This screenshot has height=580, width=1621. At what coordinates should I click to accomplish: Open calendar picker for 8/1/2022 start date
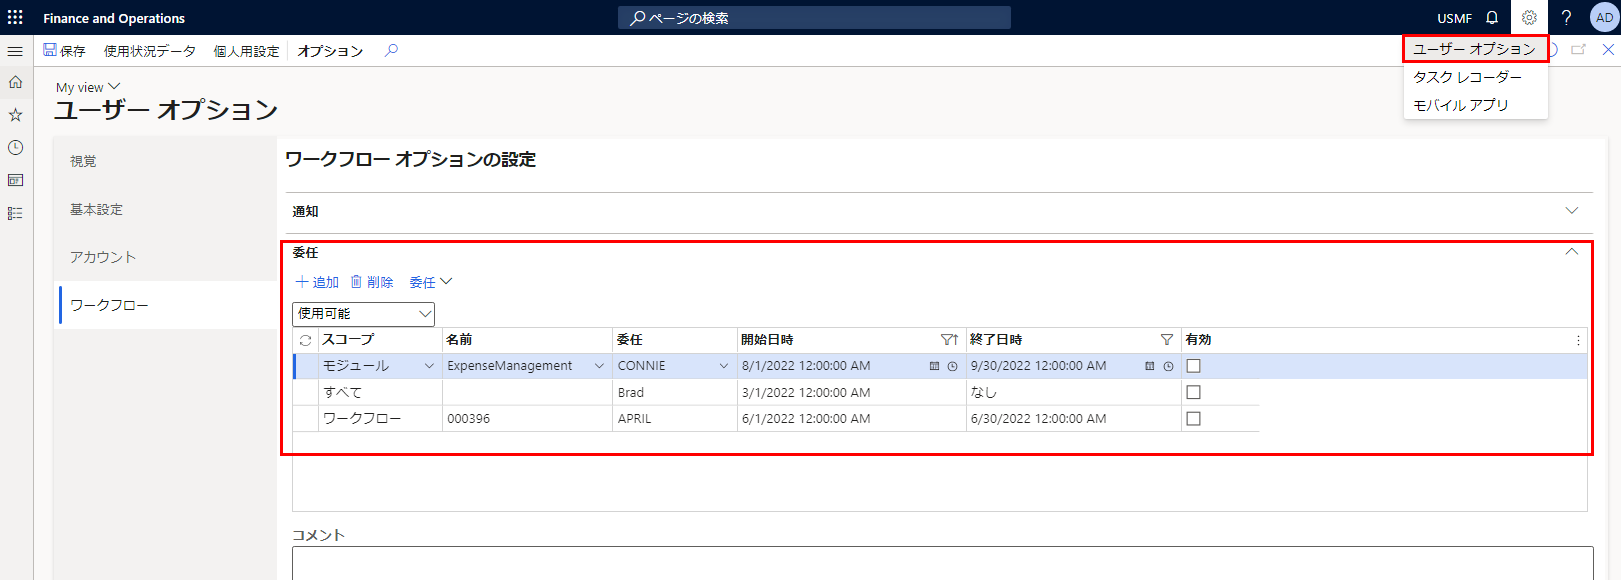pos(934,366)
